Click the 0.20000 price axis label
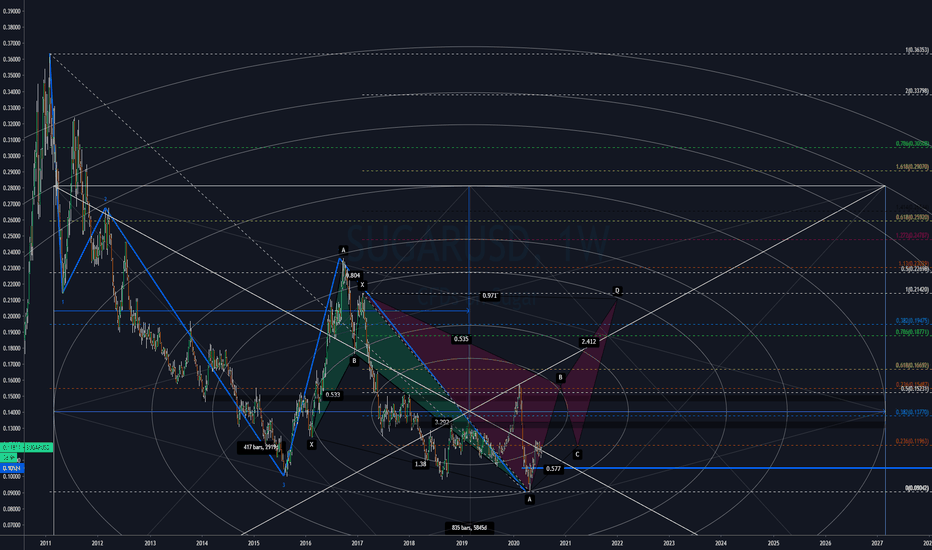This screenshot has height=550, width=932. pos(12,316)
